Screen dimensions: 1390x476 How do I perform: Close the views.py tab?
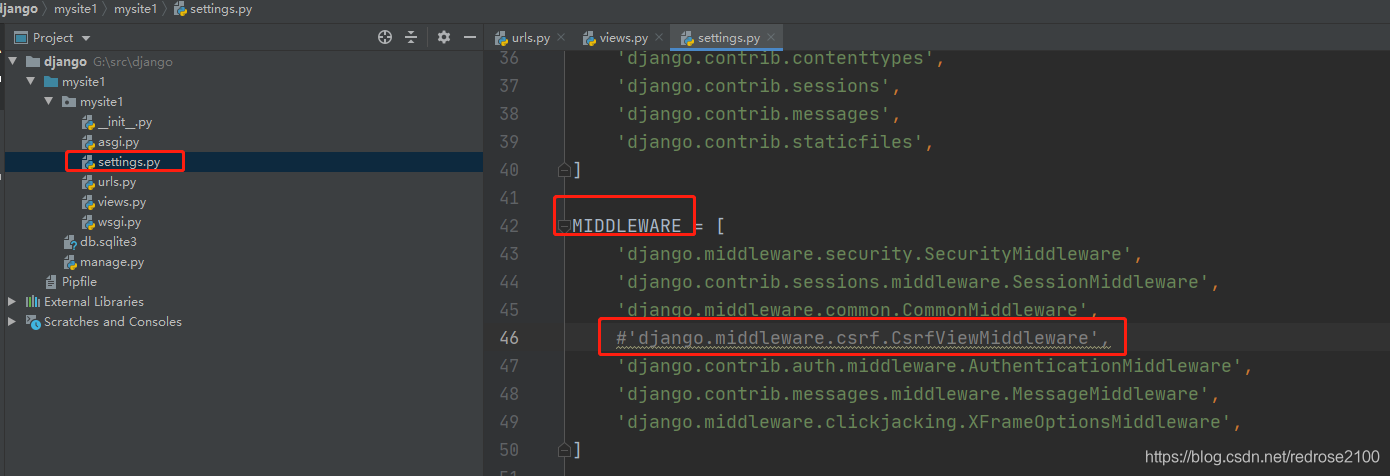(659, 38)
